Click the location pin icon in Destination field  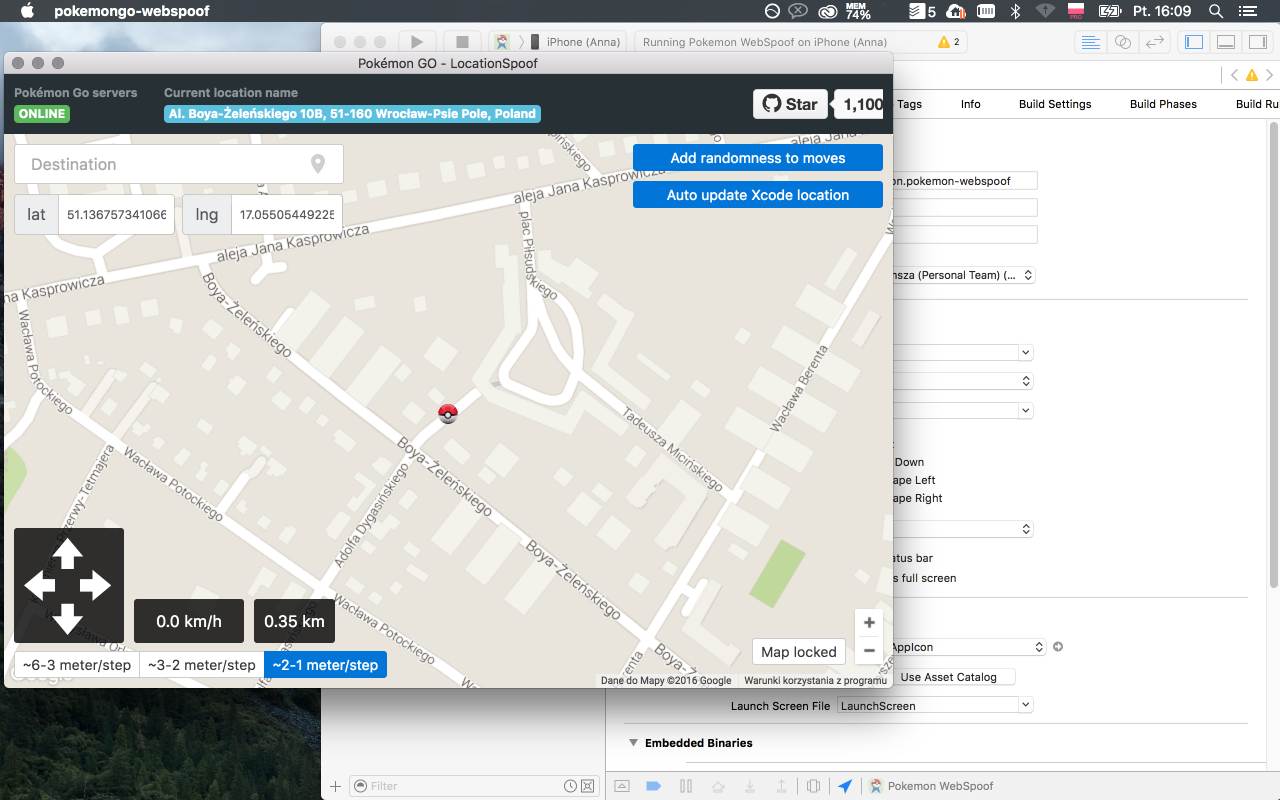(318, 164)
